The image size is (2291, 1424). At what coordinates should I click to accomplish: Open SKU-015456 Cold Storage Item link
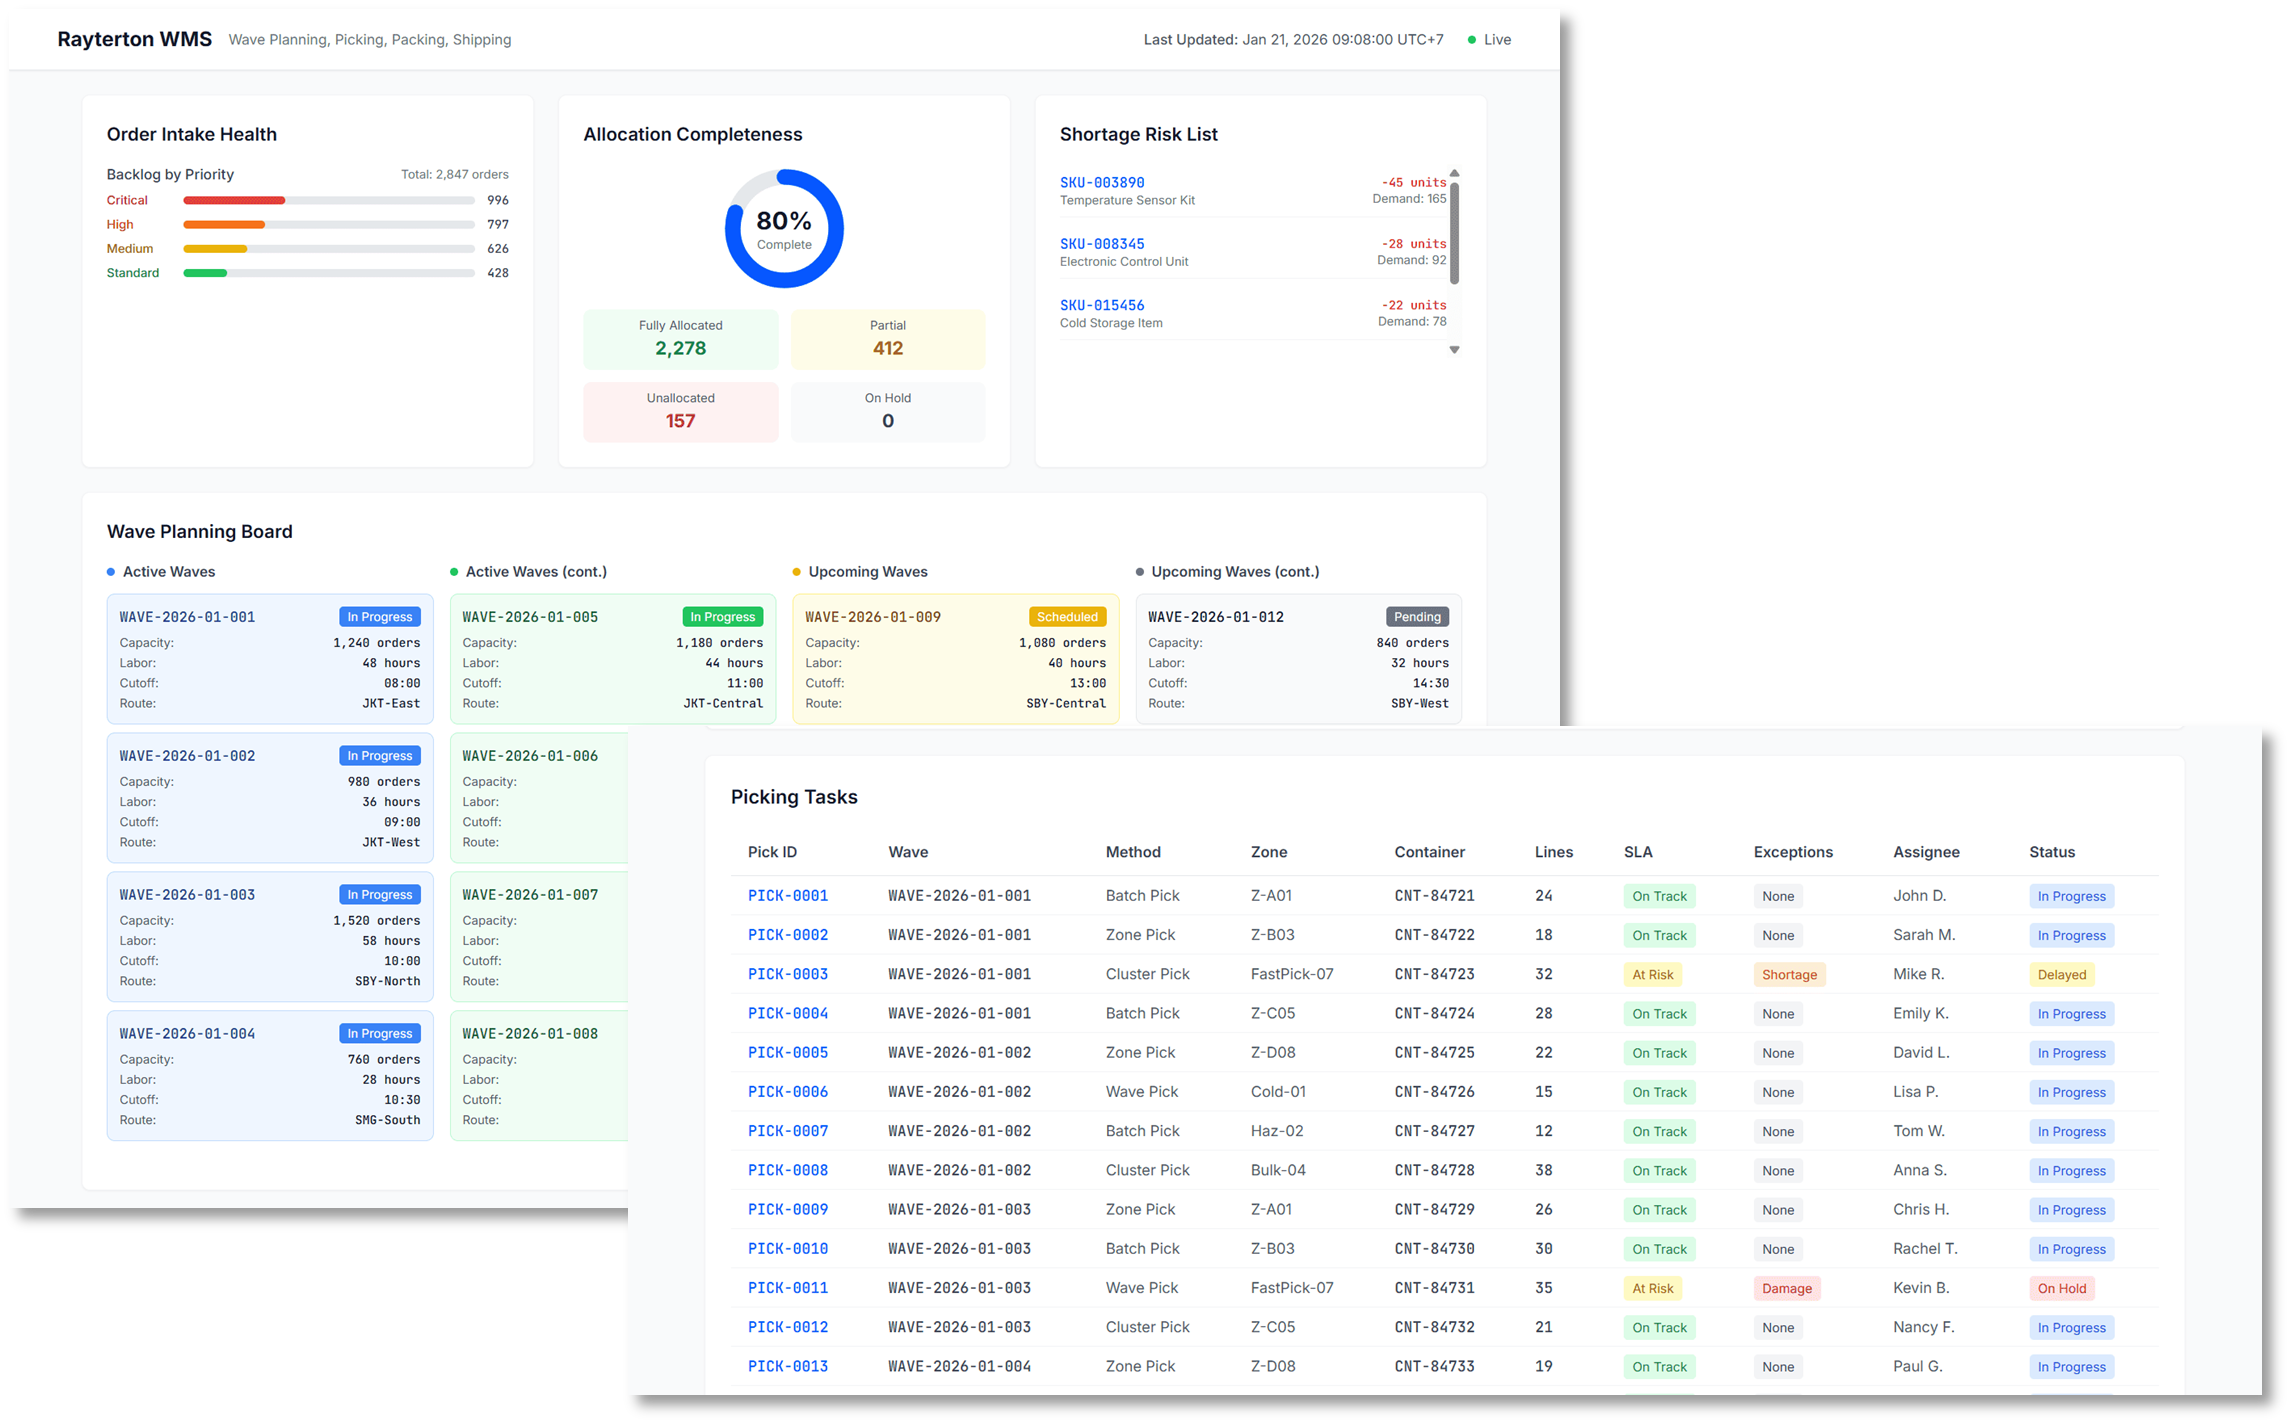click(x=1101, y=305)
